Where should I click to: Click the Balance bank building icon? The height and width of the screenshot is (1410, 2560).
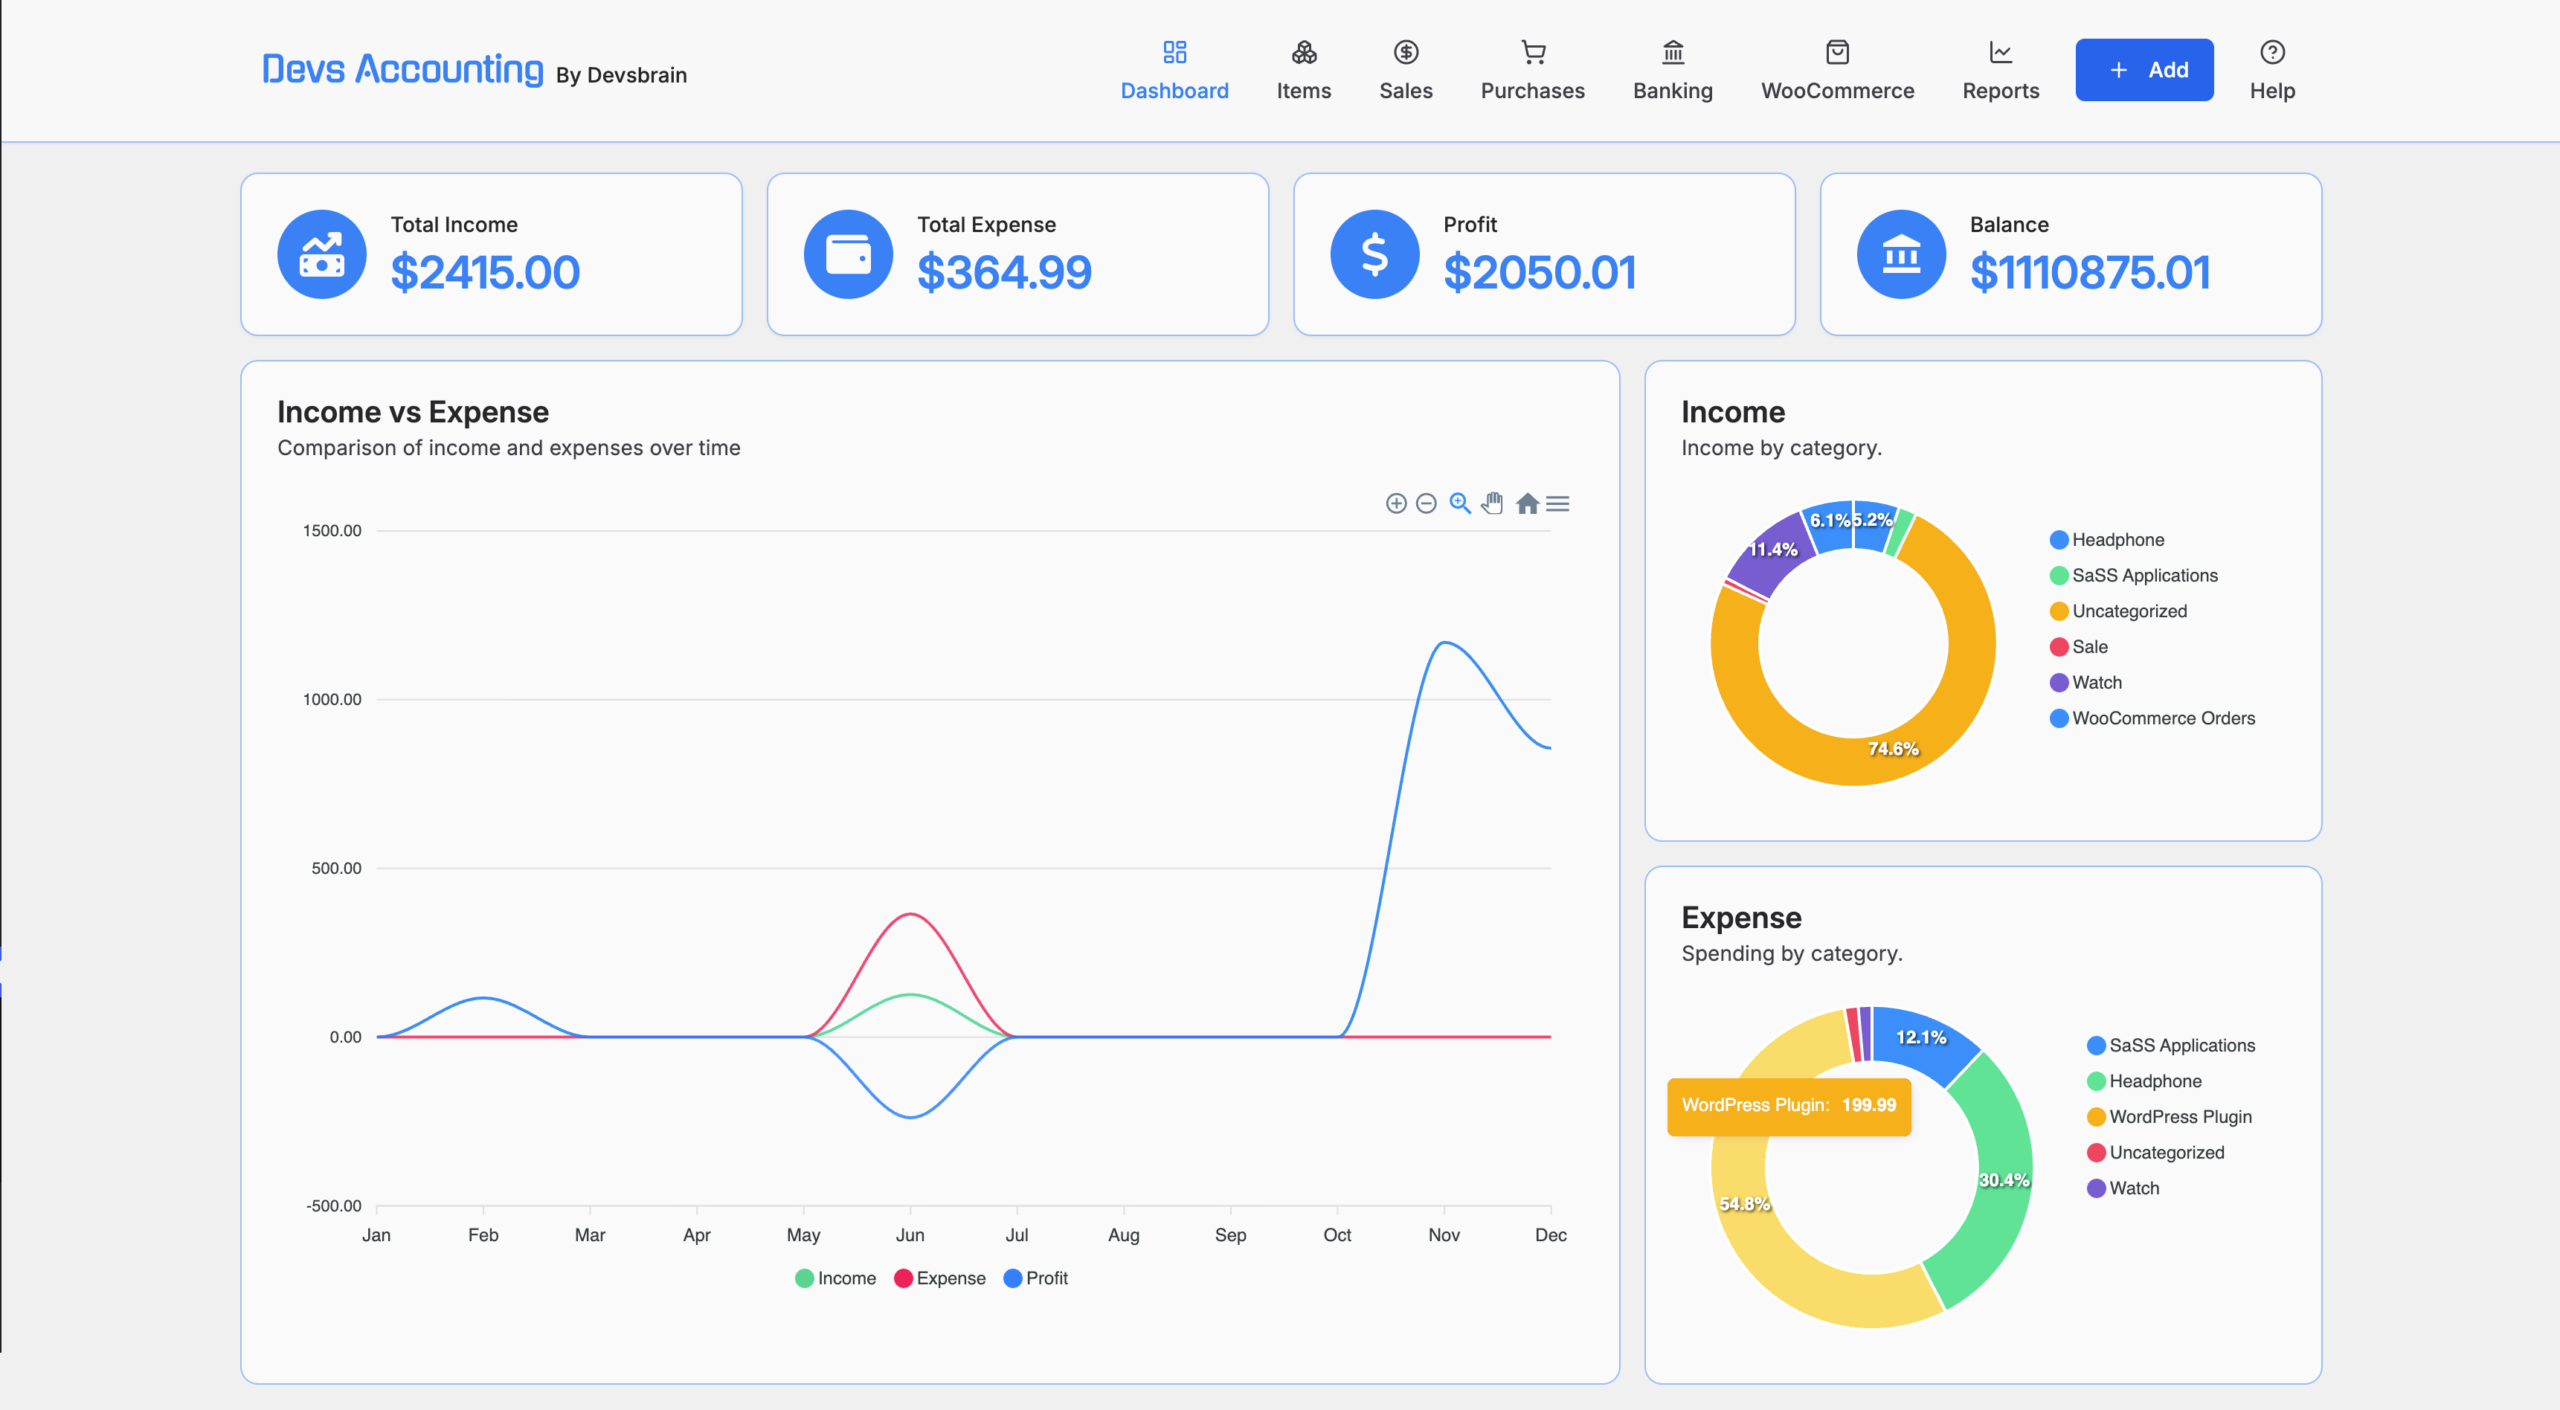pos(1901,254)
